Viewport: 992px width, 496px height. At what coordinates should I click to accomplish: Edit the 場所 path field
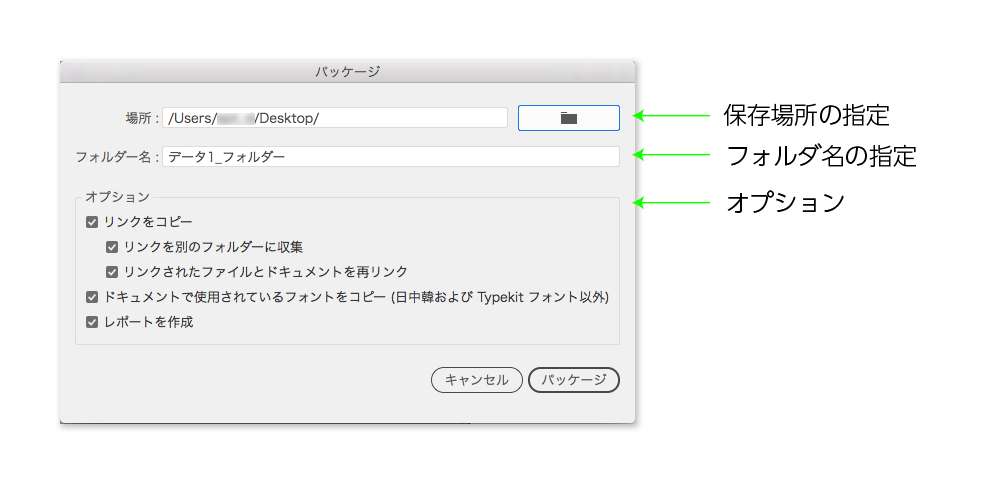point(335,118)
